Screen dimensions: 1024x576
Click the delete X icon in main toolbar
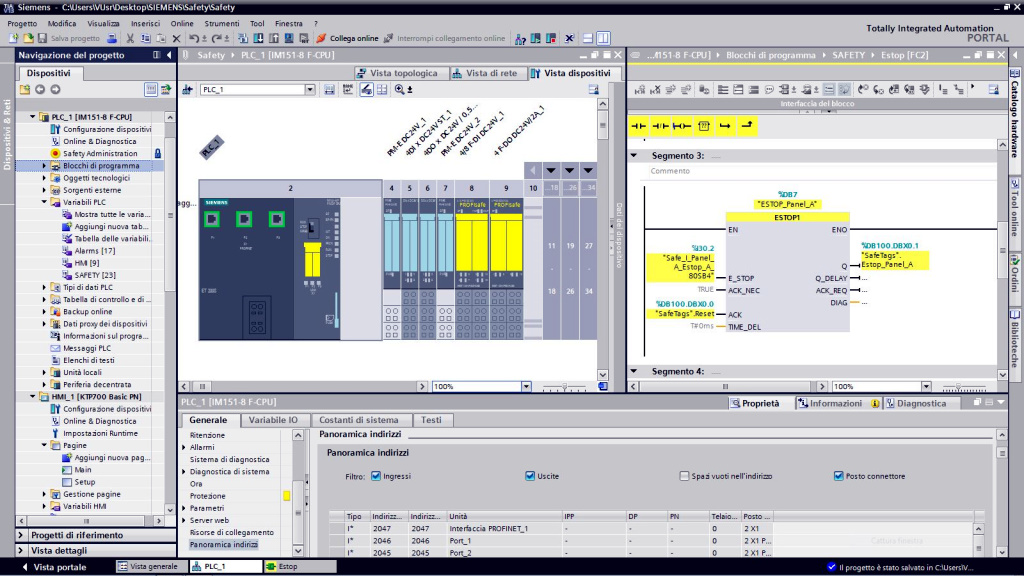176,39
